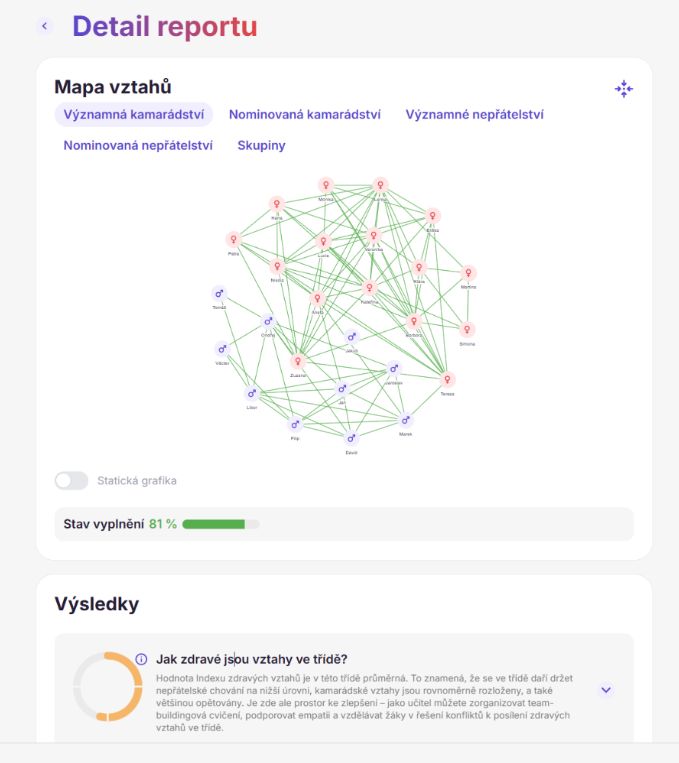Switch to Nominovaná kamarádství tab

pyautogui.click(x=305, y=115)
